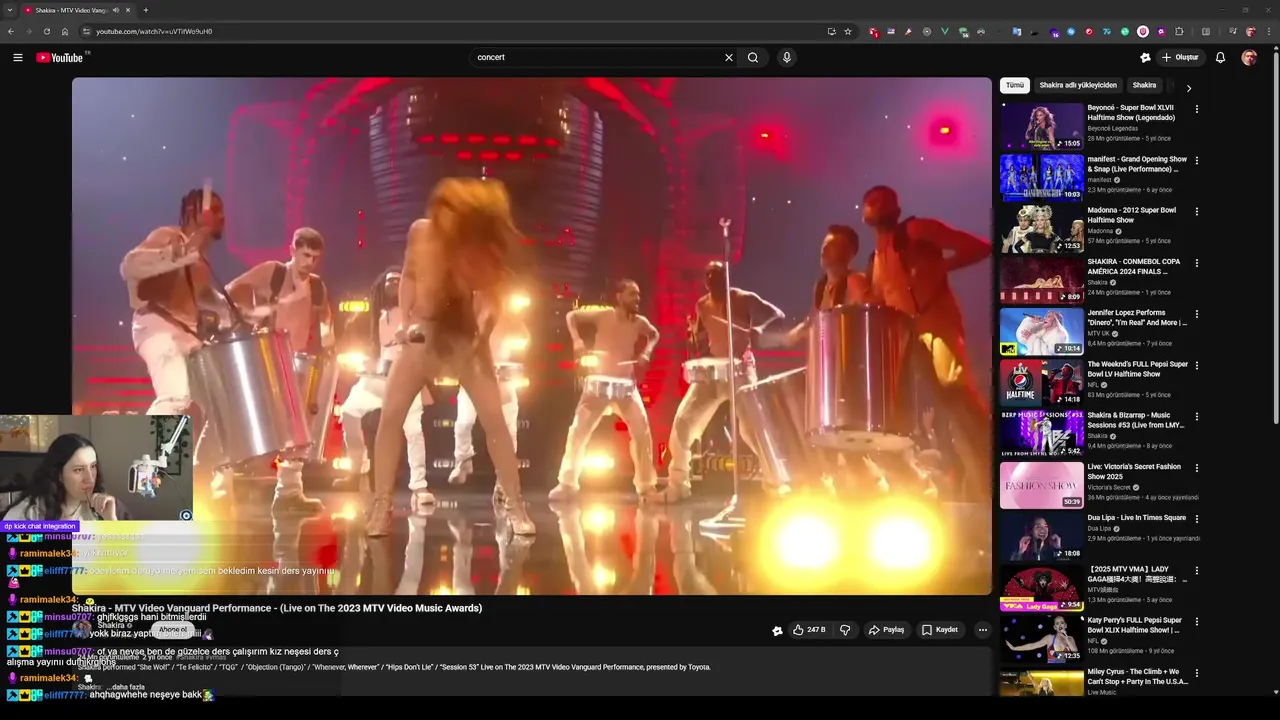1280x720 pixels.
Task: Open the 'The Weeknd's FULL Pepsi Super Bowl' title
Action: [1138, 369]
